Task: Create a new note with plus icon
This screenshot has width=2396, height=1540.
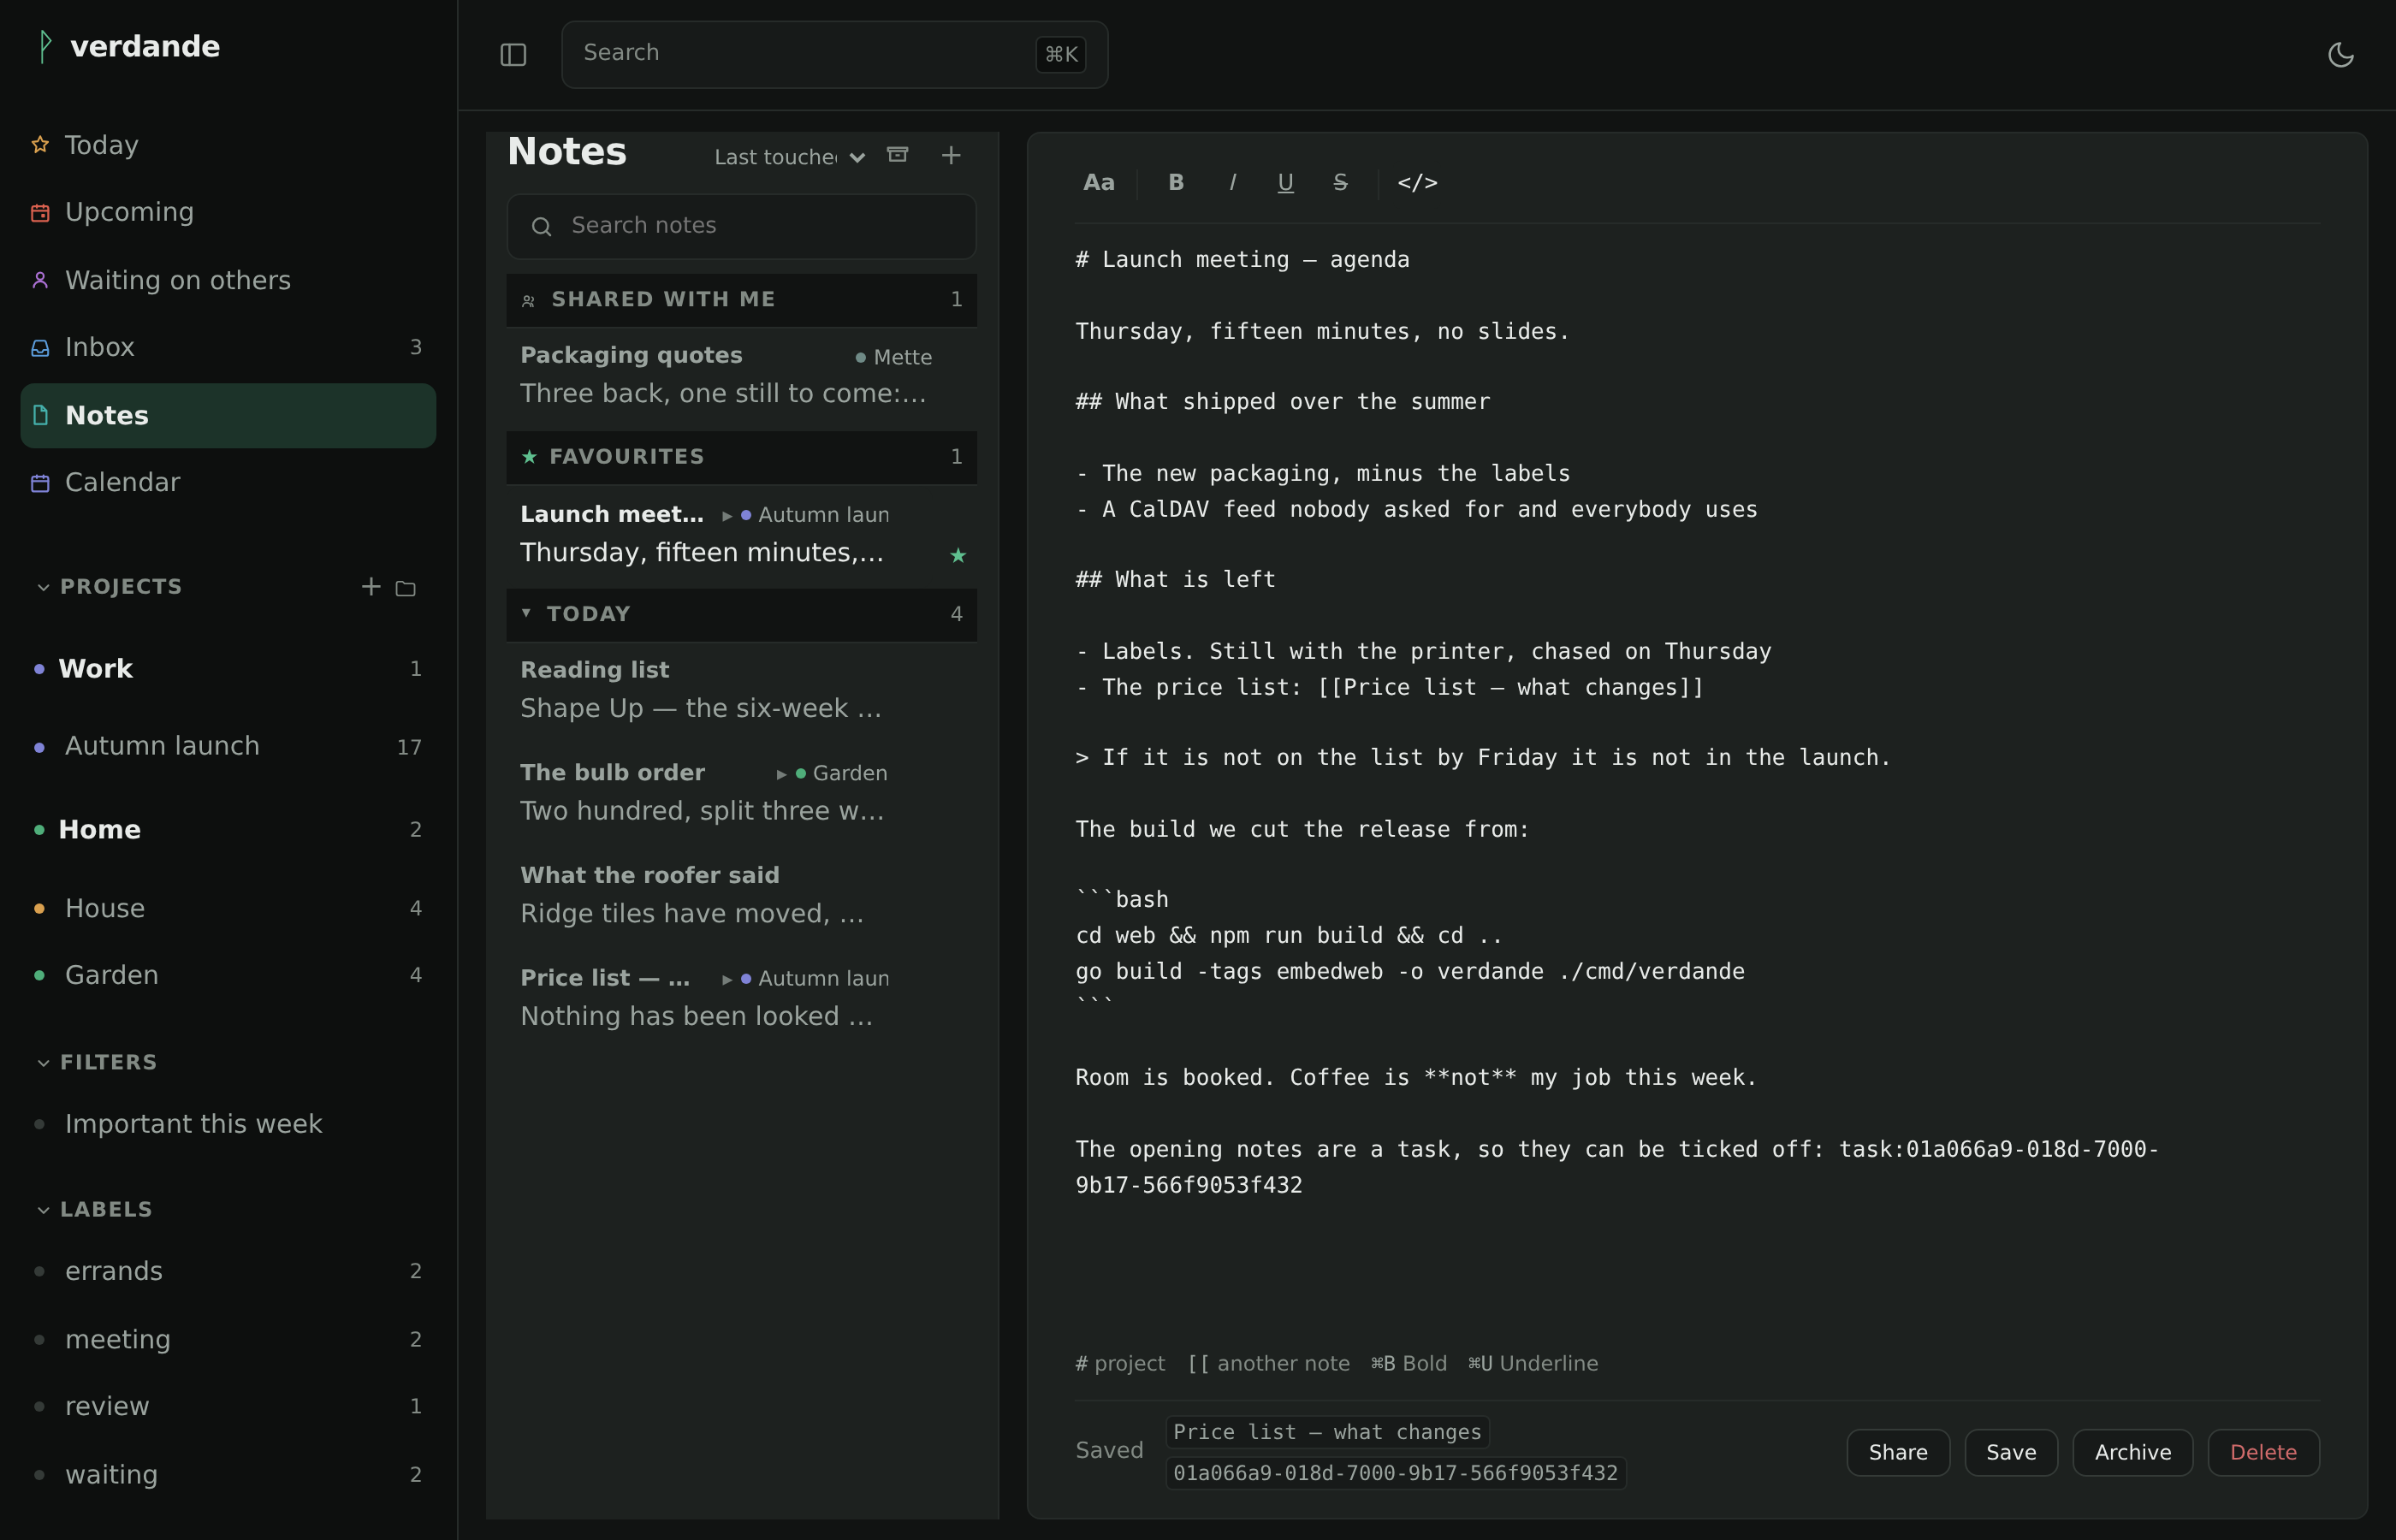Action: pos(951,155)
